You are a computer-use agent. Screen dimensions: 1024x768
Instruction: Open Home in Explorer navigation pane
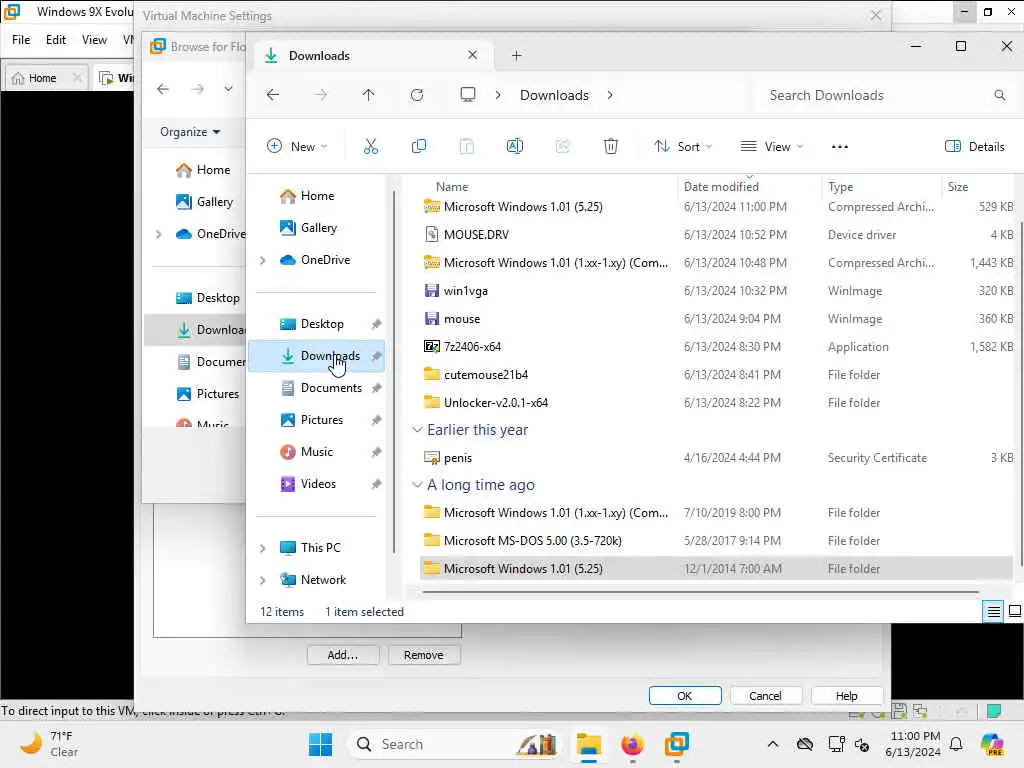click(317, 196)
